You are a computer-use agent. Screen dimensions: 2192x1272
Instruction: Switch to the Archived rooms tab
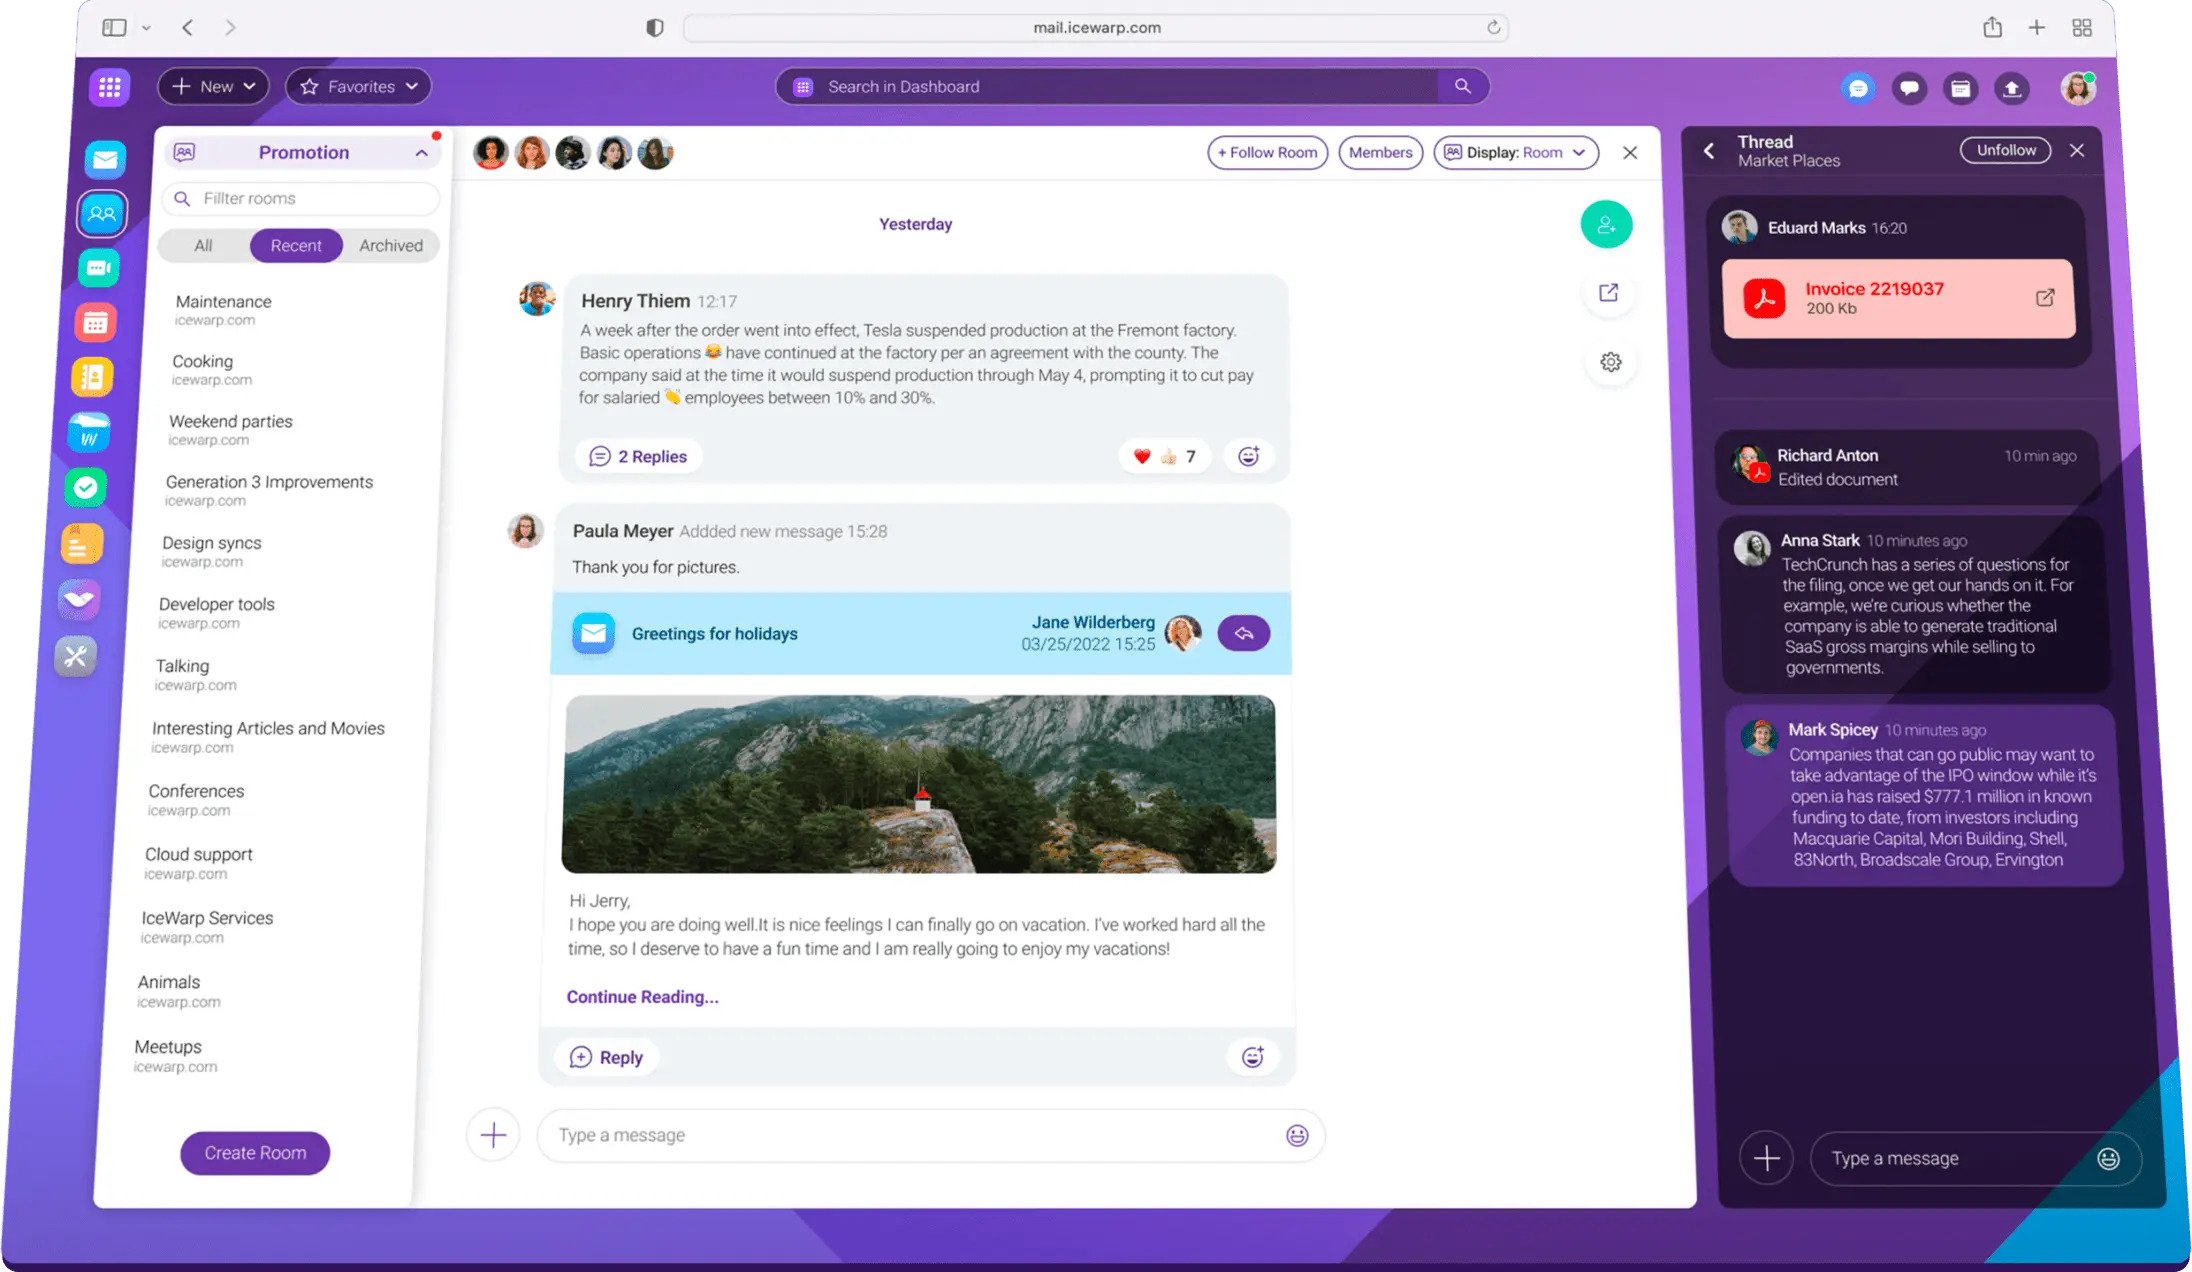click(390, 246)
